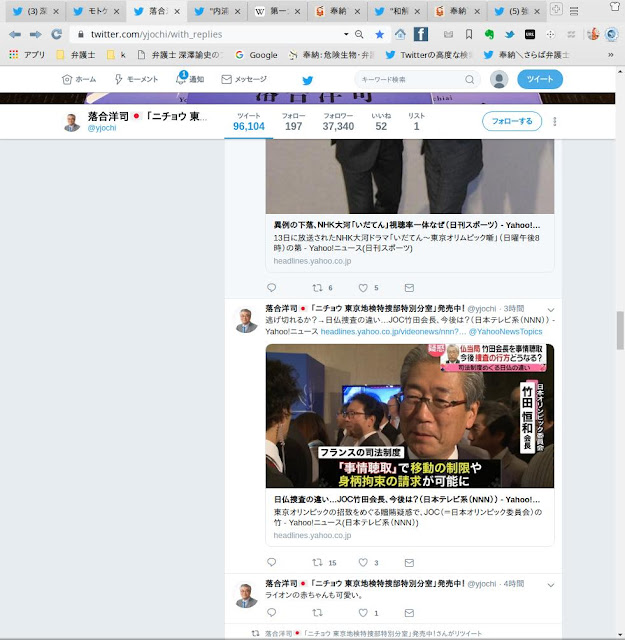Go forward with the browser forward arrow

pos(36,35)
